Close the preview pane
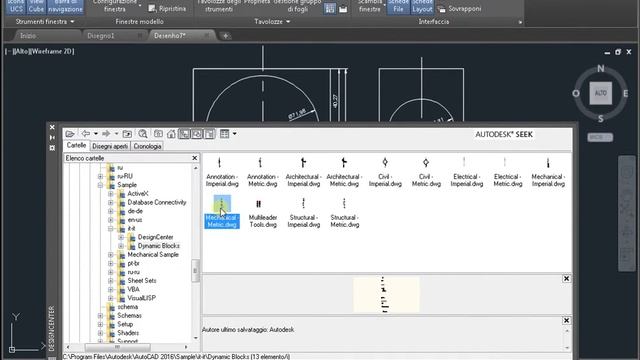Image resolution: width=640 pixels, height=360 pixels. click(x=566, y=278)
